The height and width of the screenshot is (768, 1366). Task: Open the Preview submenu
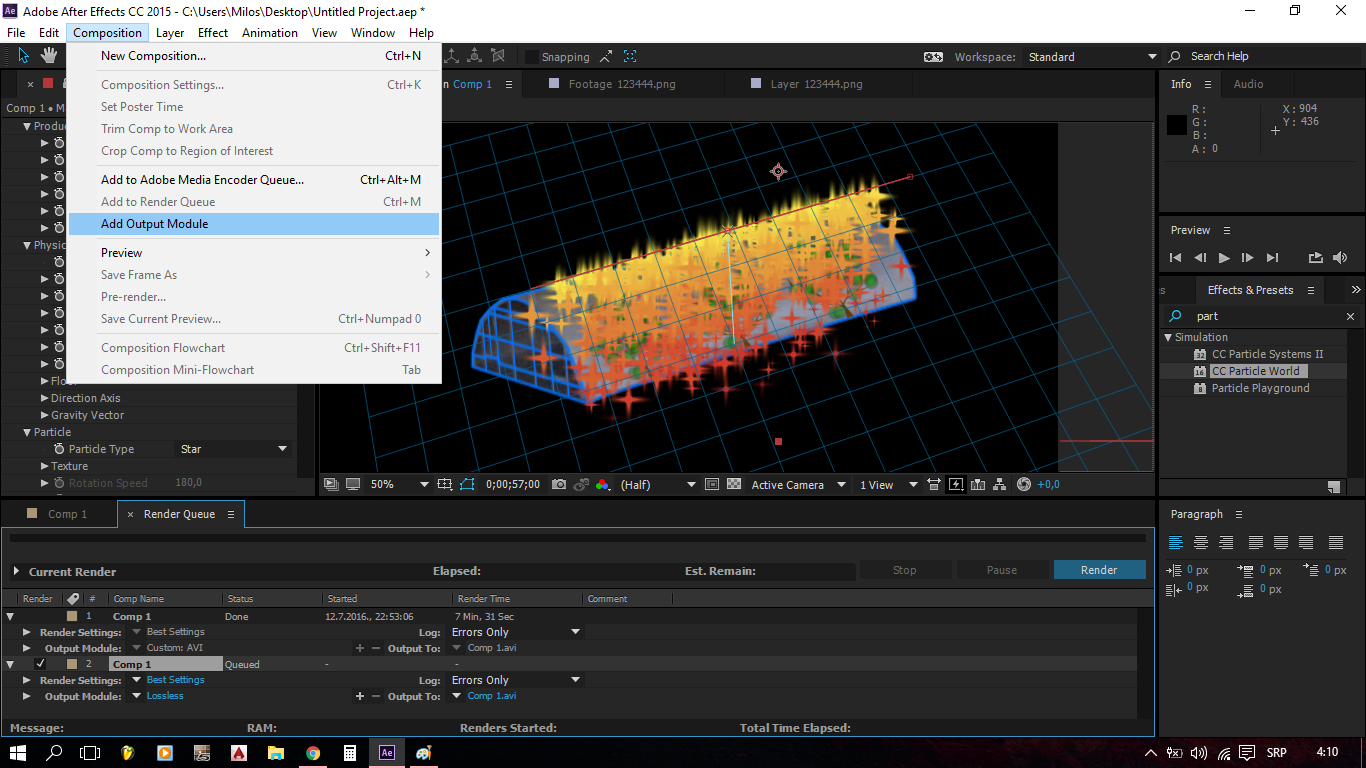(x=254, y=253)
